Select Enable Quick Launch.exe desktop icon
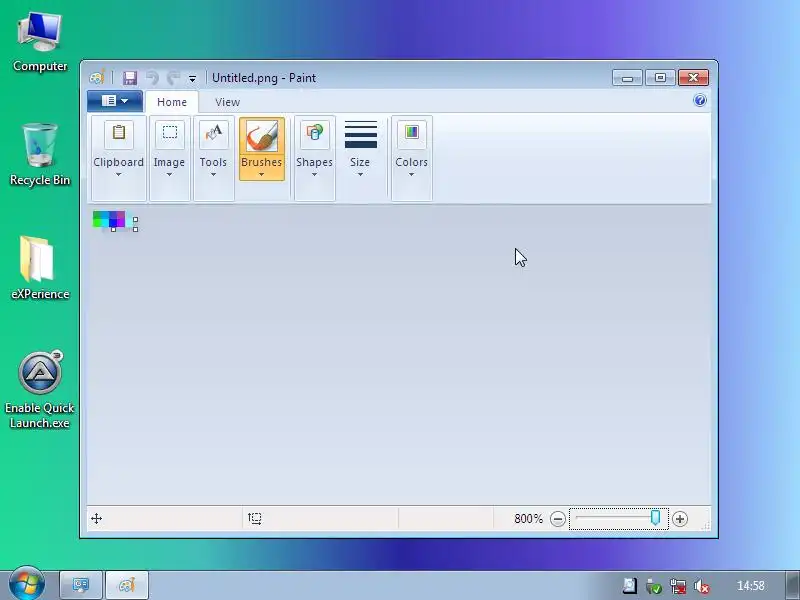The image size is (800, 600). coord(40,390)
